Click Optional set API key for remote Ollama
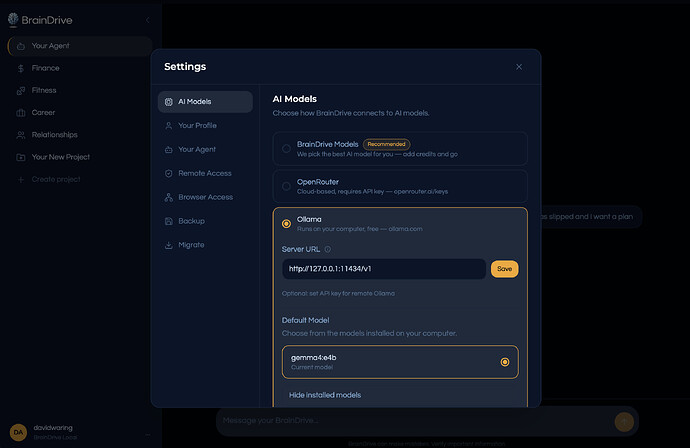 click(x=338, y=294)
